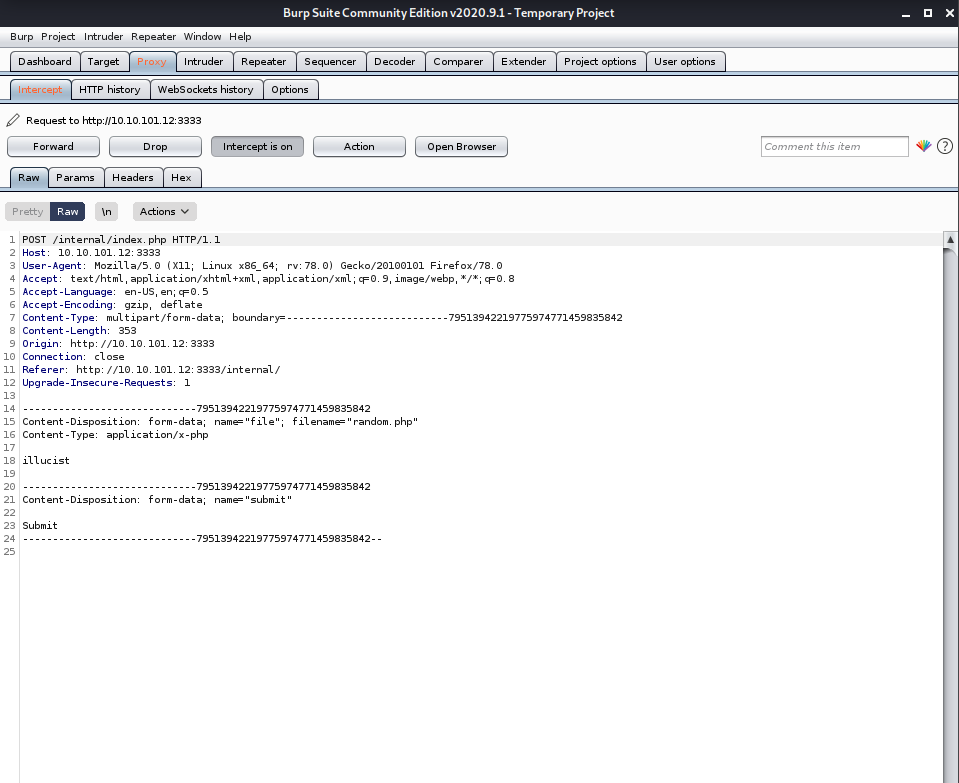The image size is (959, 783).
Task: Click the Connection: close line
Action: (73, 357)
